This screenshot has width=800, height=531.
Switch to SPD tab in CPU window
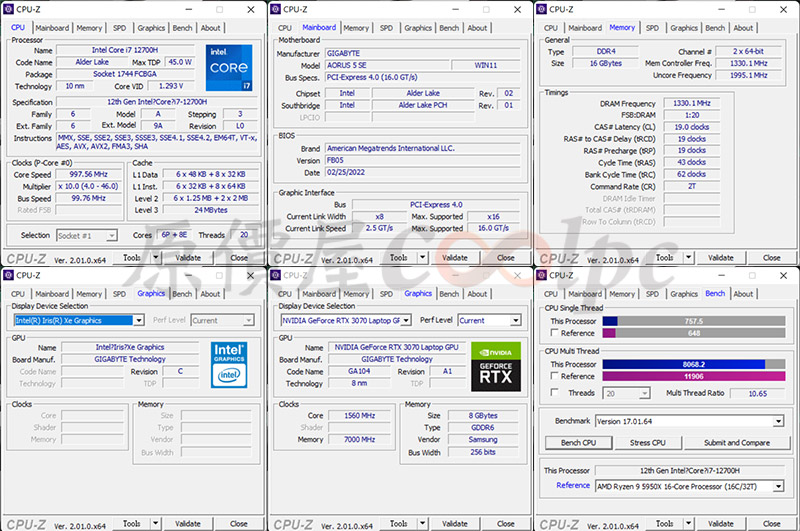click(119, 28)
